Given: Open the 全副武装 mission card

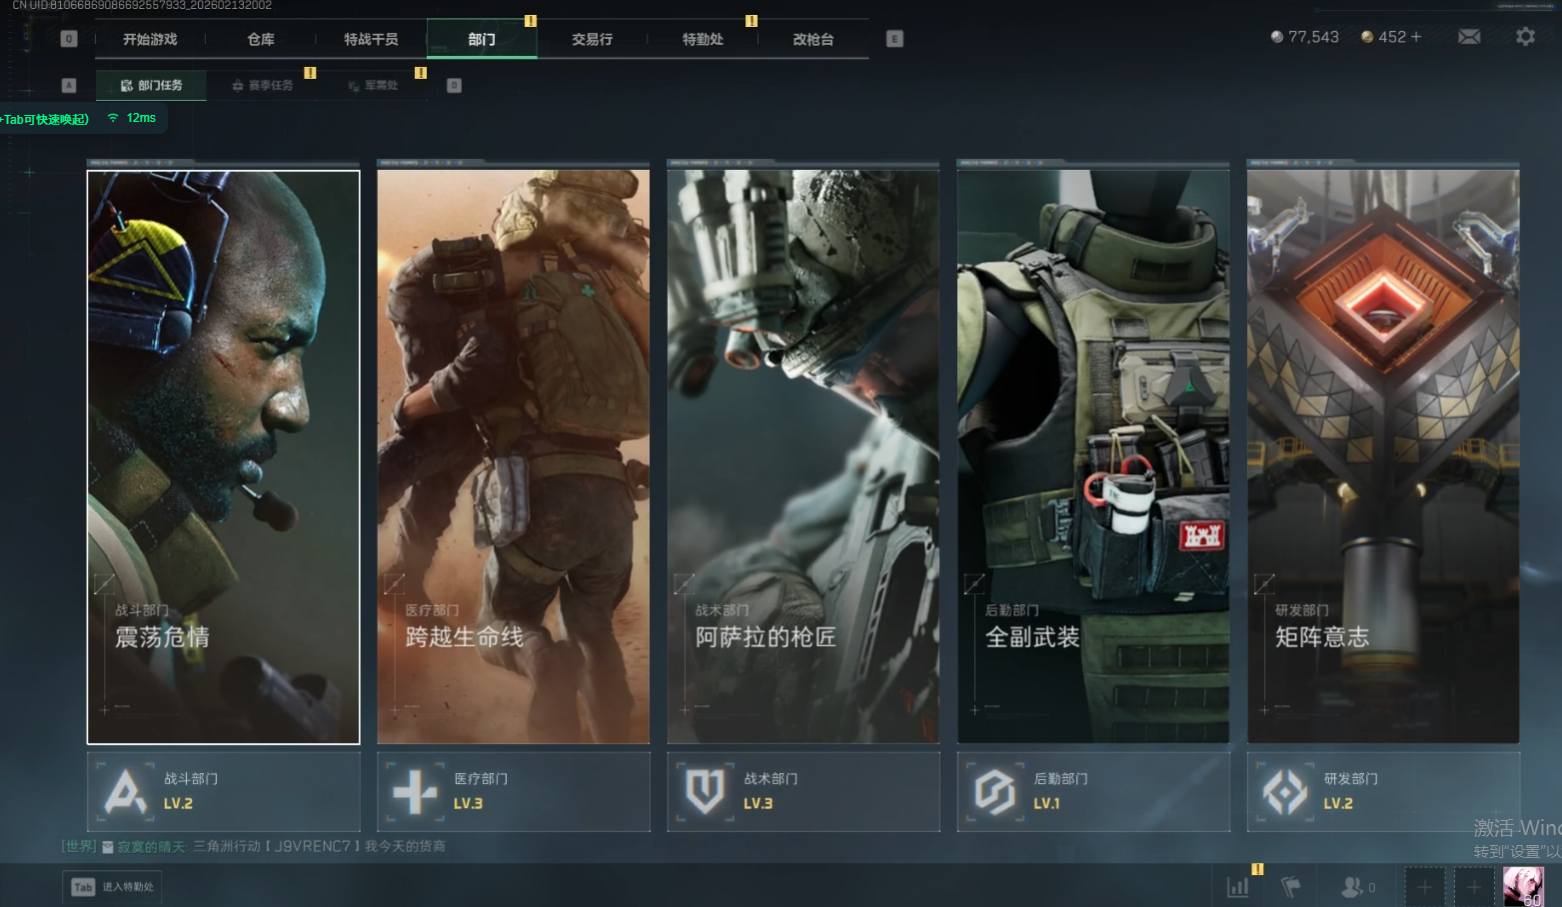Looking at the screenshot, I should click(1093, 457).
